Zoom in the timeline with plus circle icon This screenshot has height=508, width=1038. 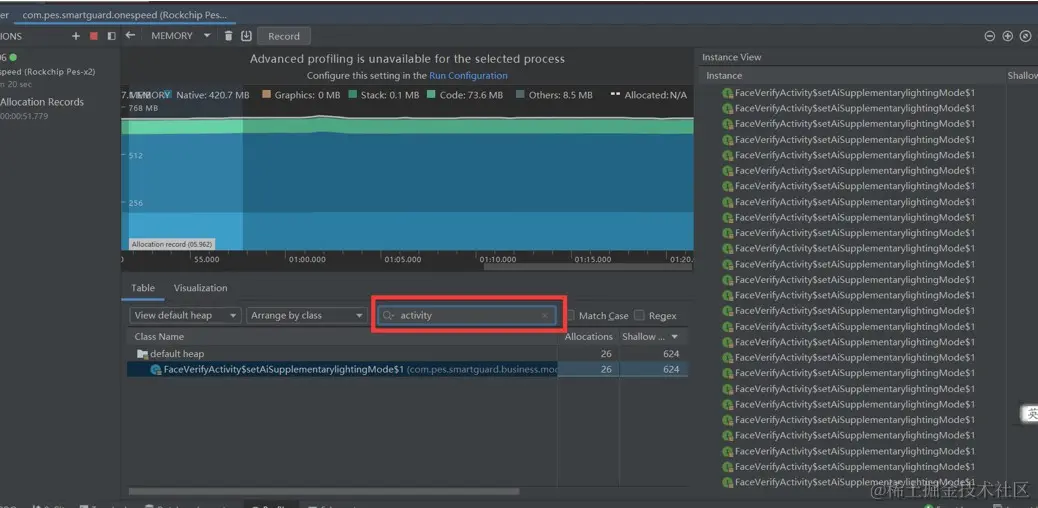1008,36
